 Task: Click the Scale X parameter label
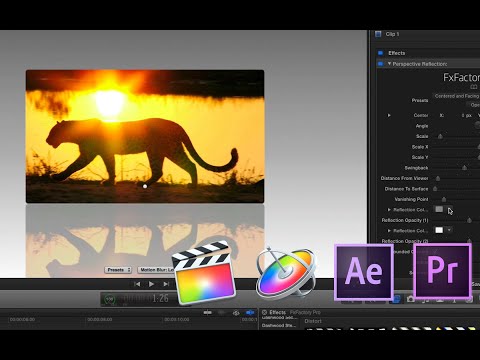[420, 147]
